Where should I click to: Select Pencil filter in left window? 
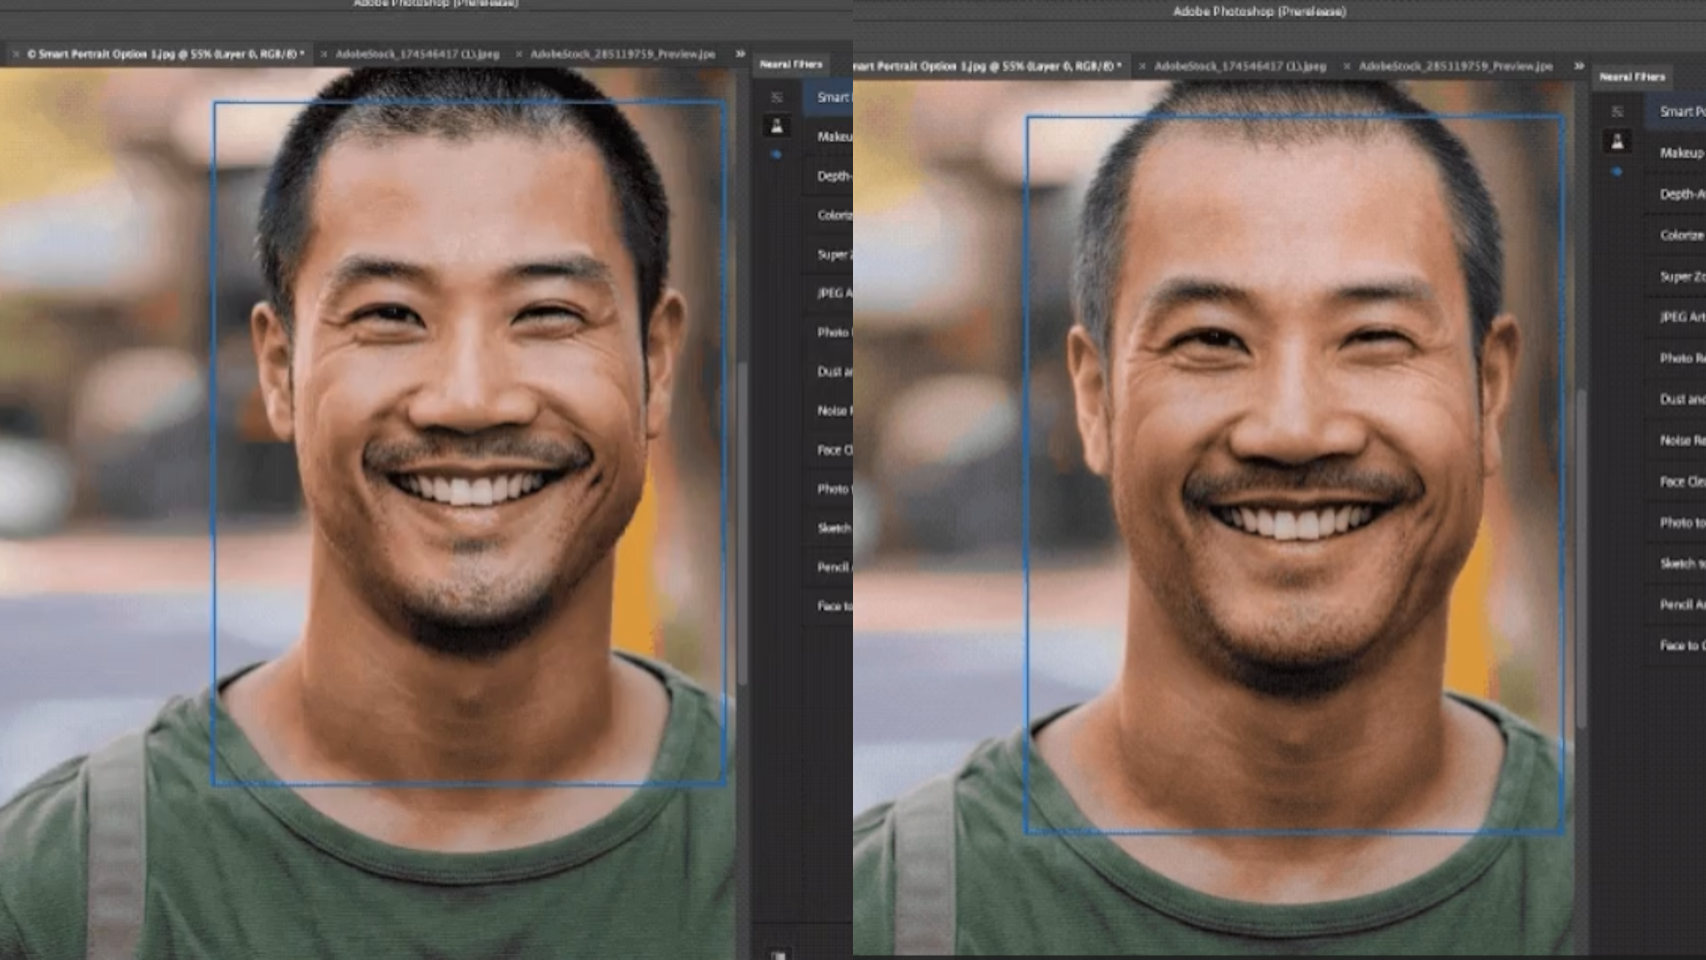(x=834, y=567)
